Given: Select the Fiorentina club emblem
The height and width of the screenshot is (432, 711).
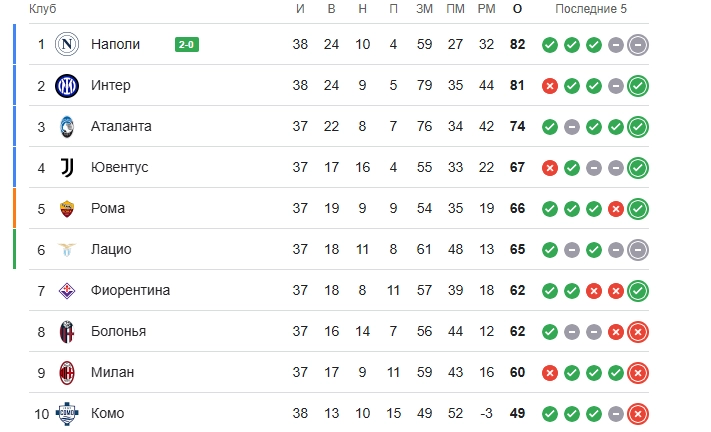Looking at the screenshot, I should 67,291.
